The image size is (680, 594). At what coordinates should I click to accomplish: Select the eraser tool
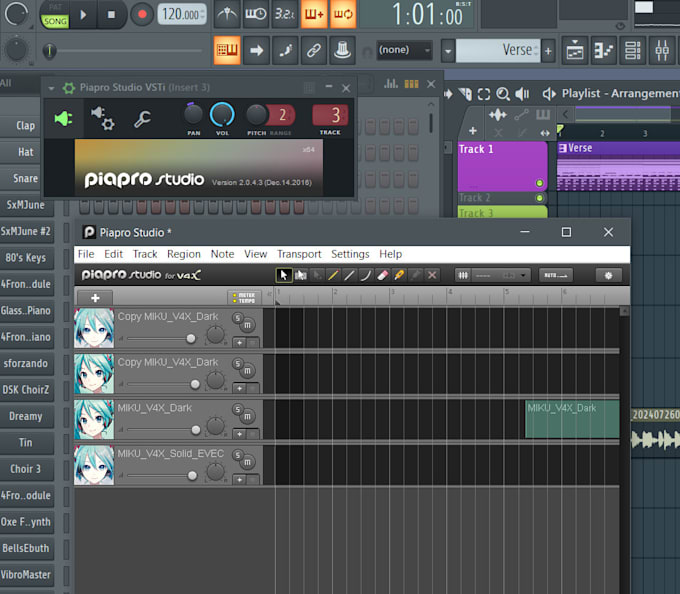382,275
